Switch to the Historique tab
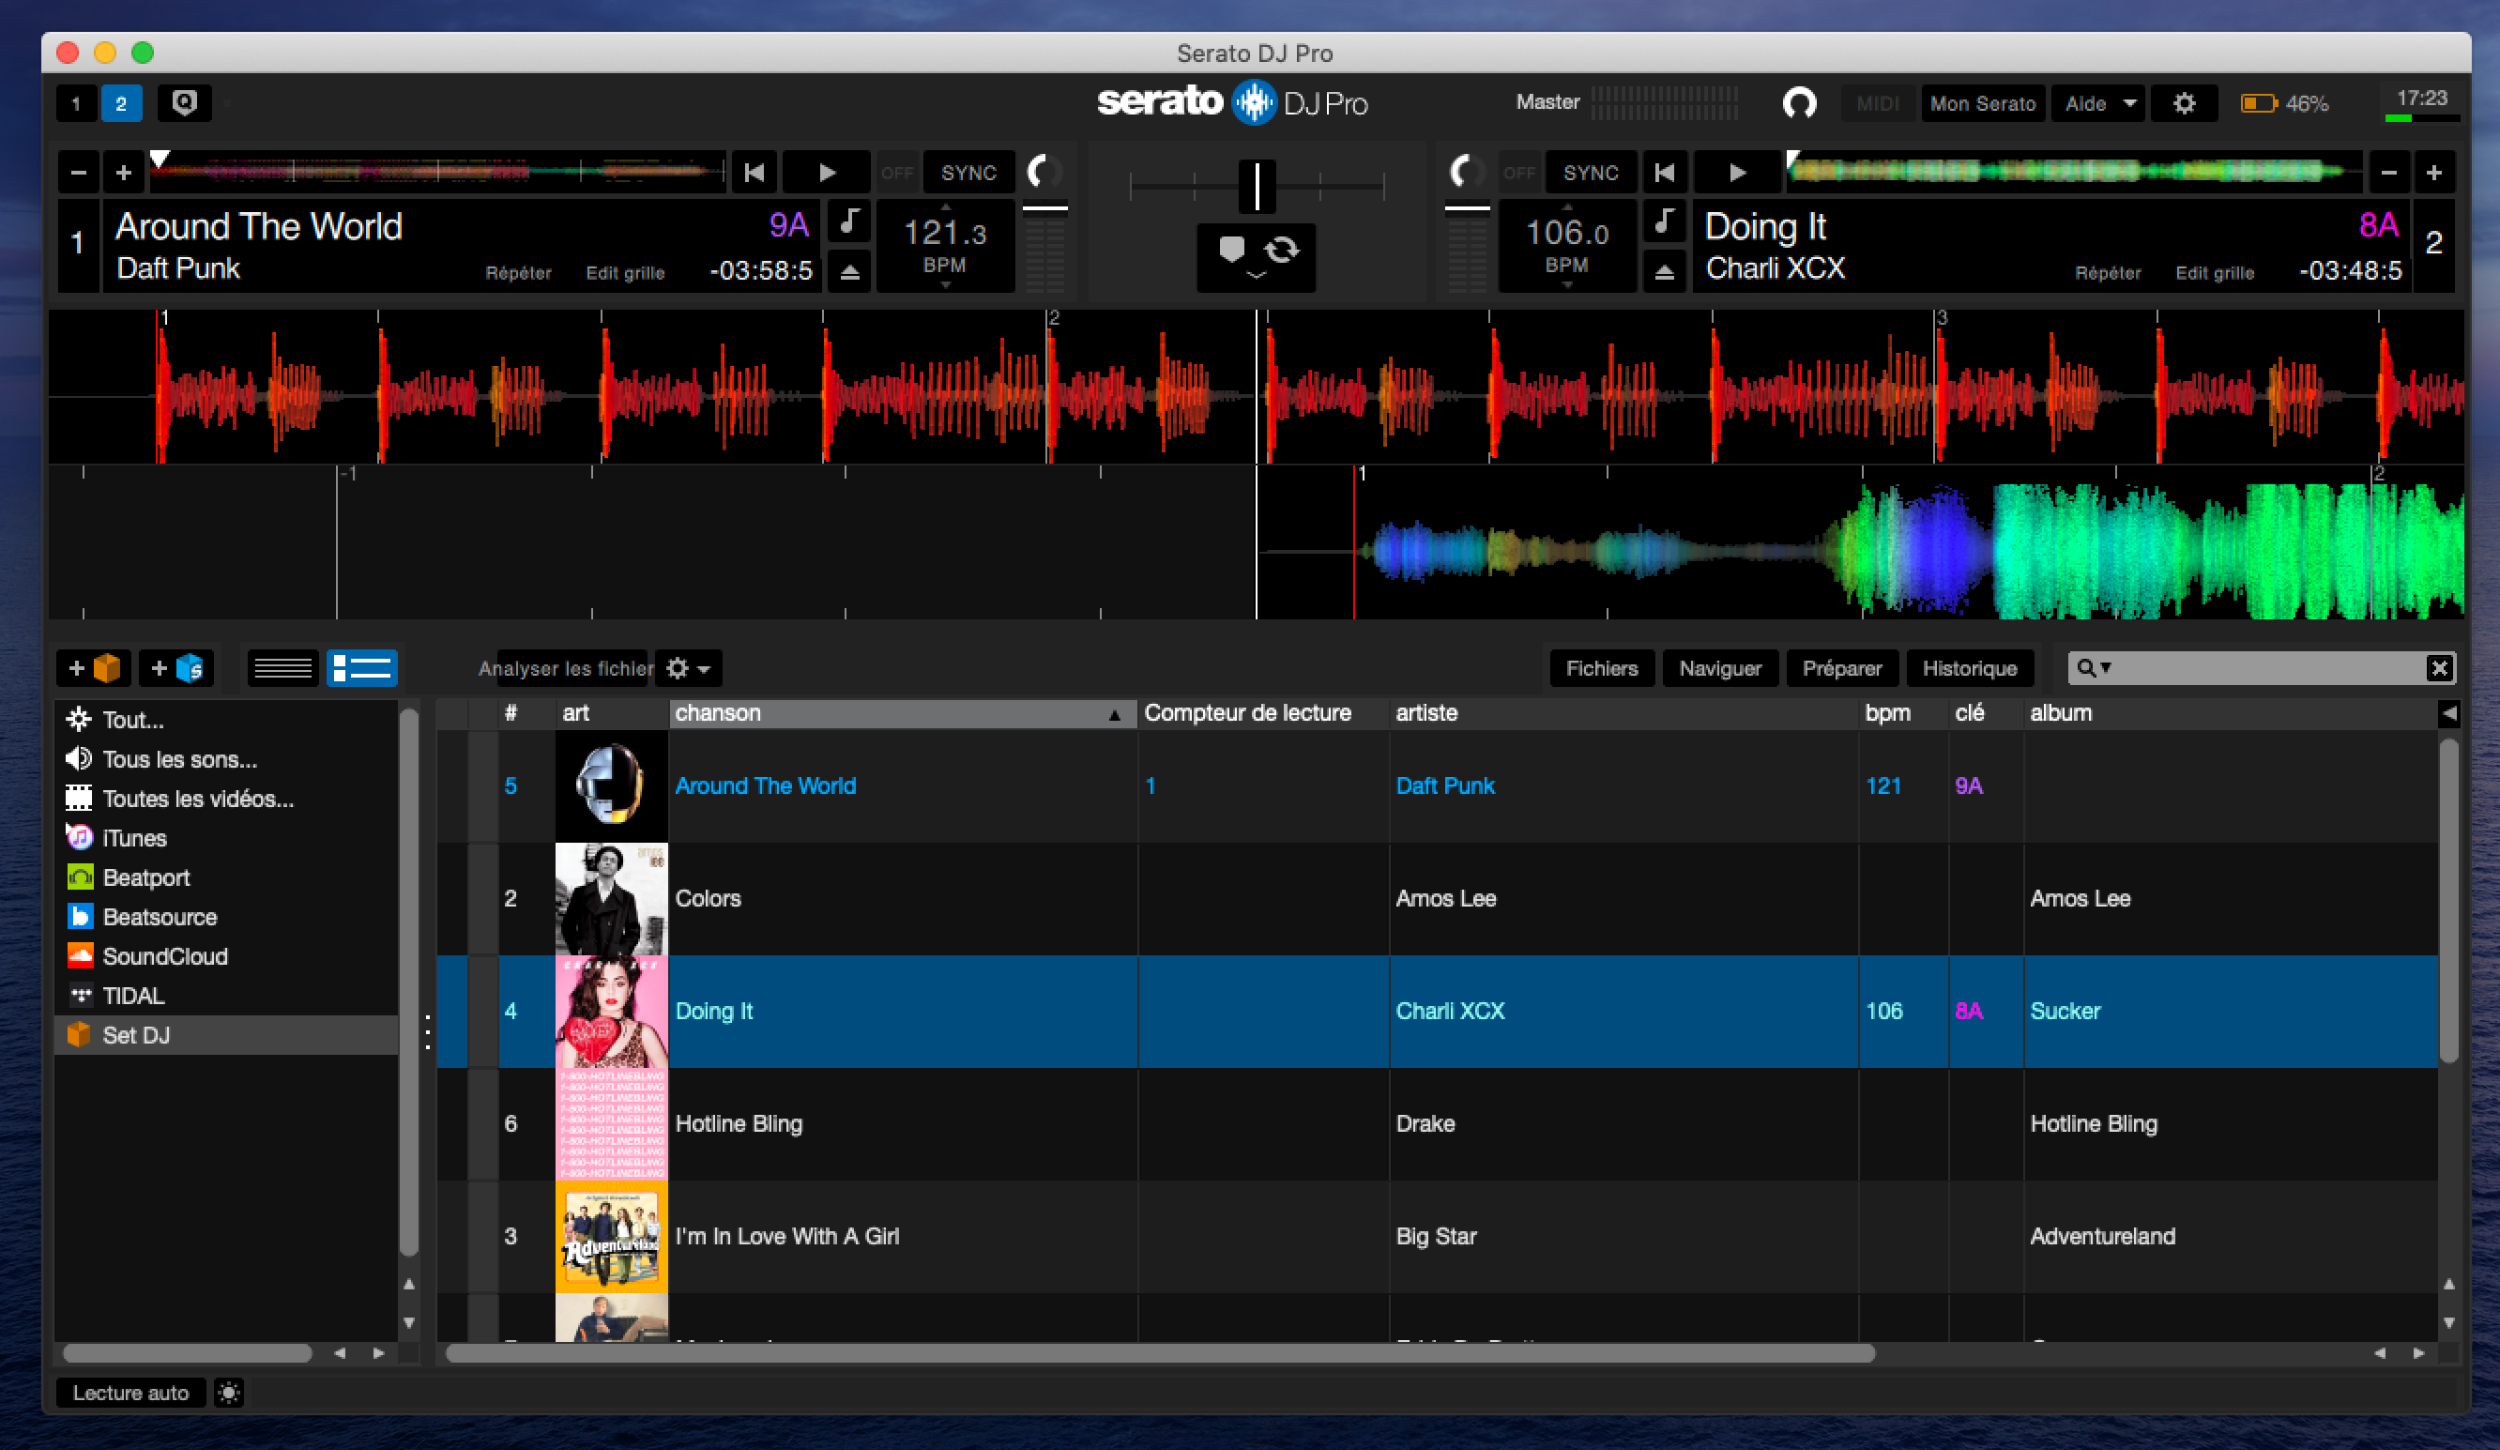Image resolution: width=2500 pixels, height=1450 pixels. click(1969, 668)
